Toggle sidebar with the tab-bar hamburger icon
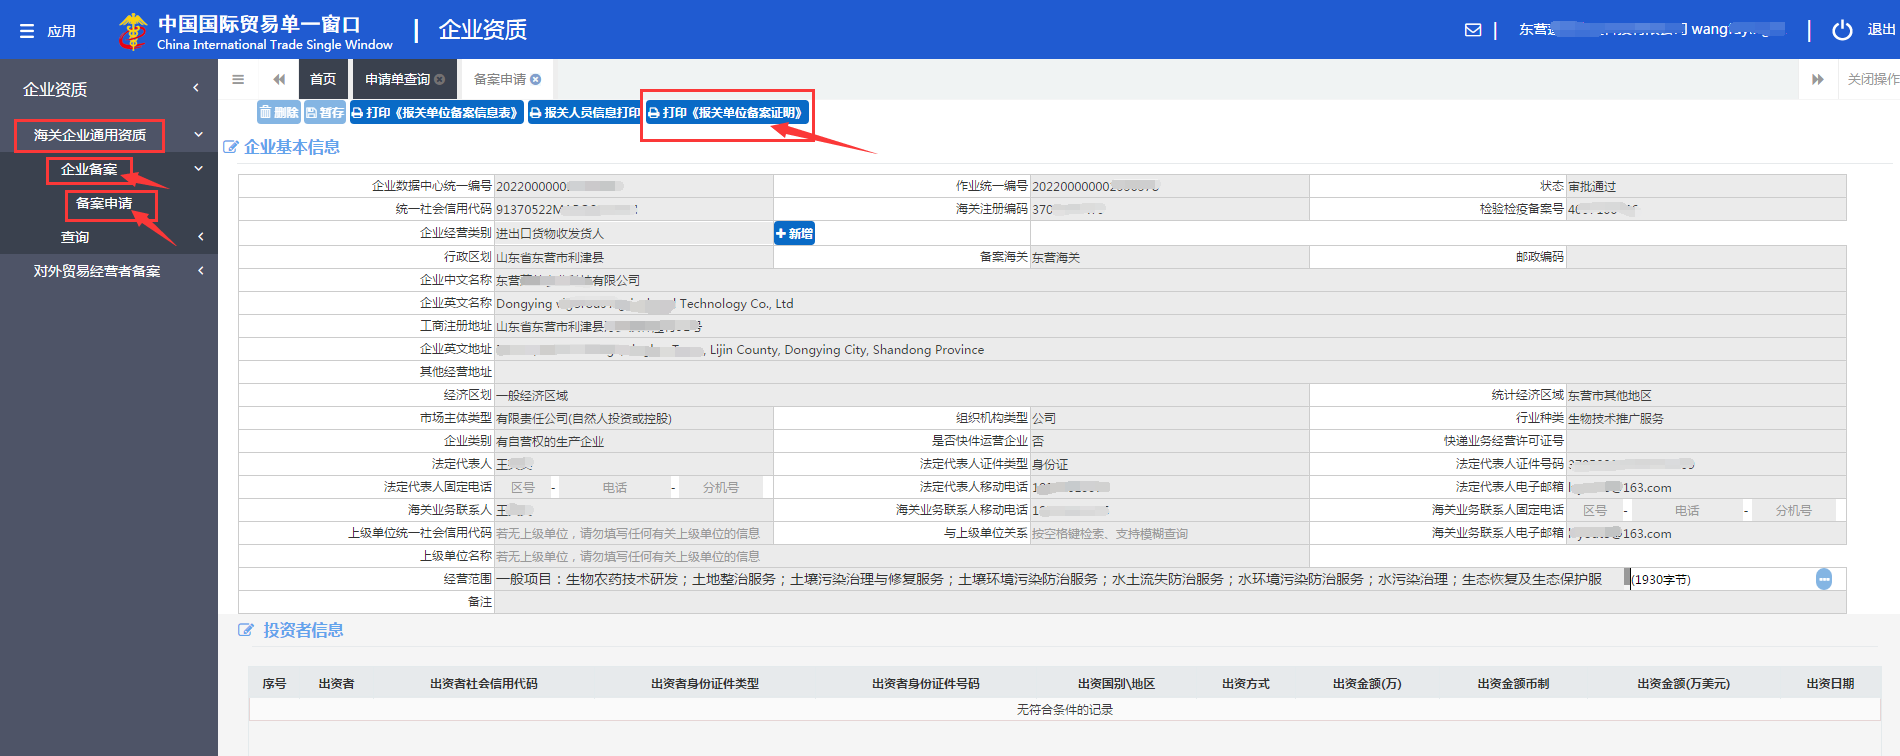This screenshot has height=756, width=1900. coord(238,79)
